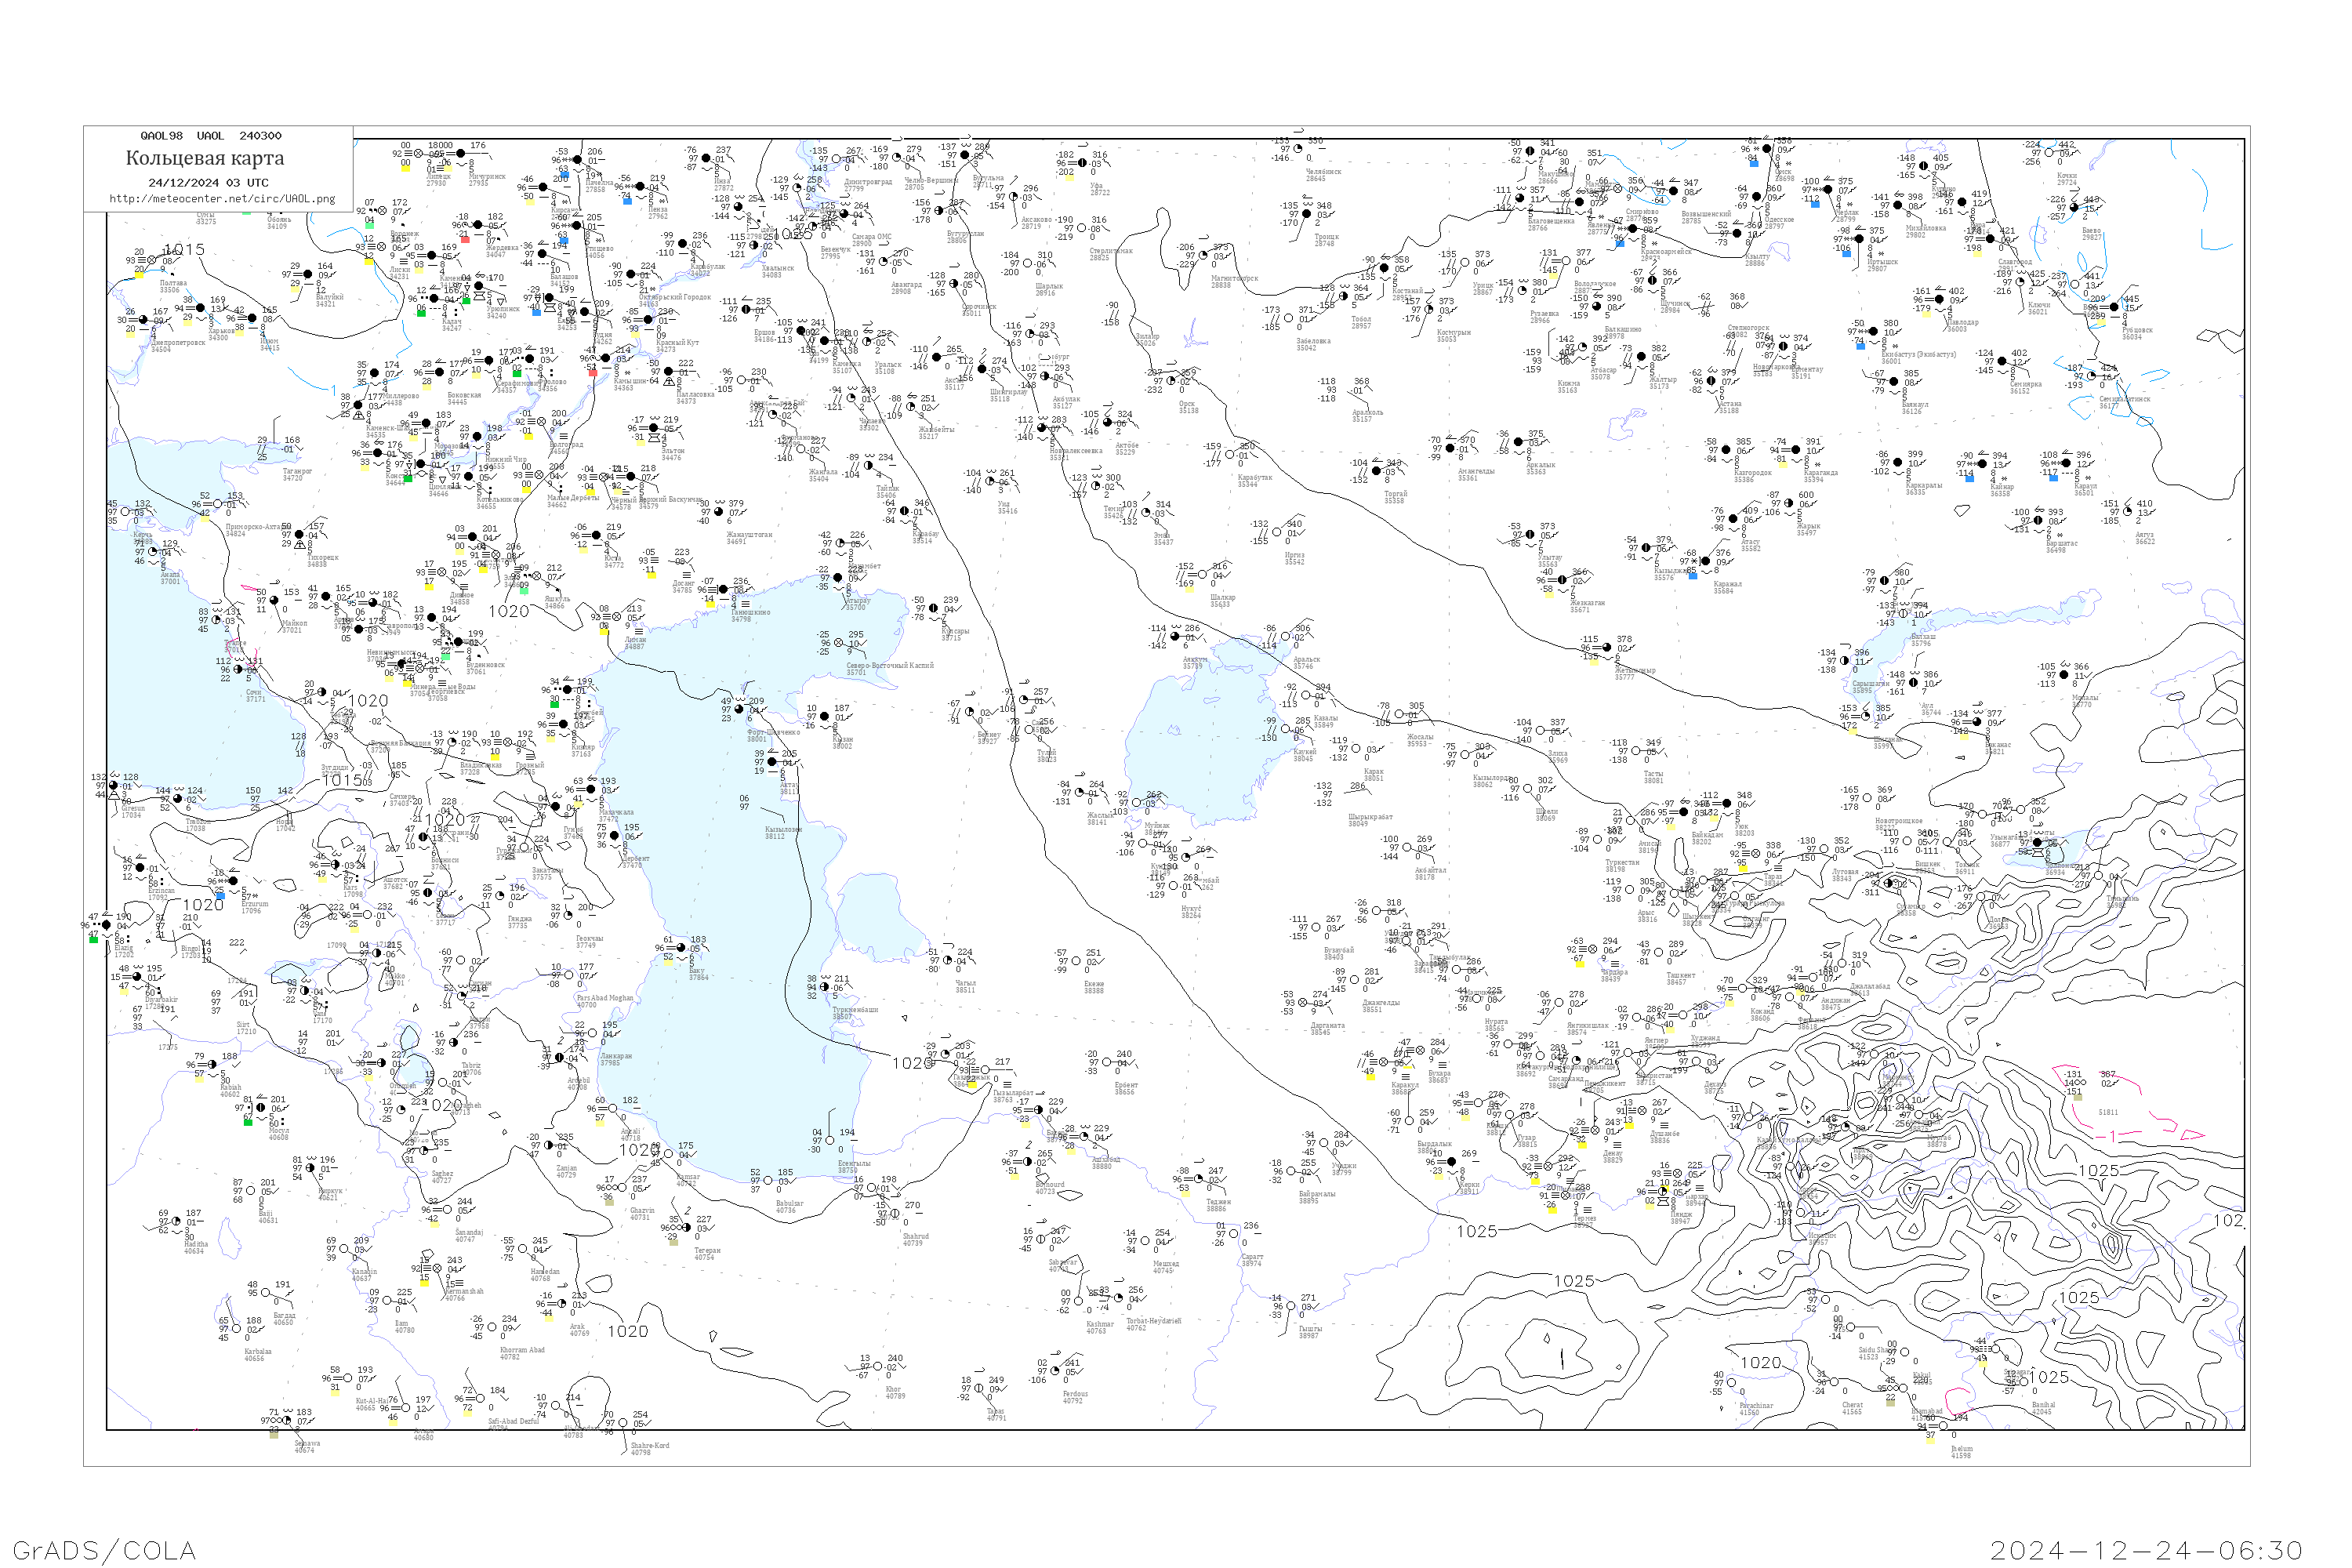This screenshot has height=1568, width=2352.
Task: Click the station circle for Актау 38111
Action: coord(772,762)
